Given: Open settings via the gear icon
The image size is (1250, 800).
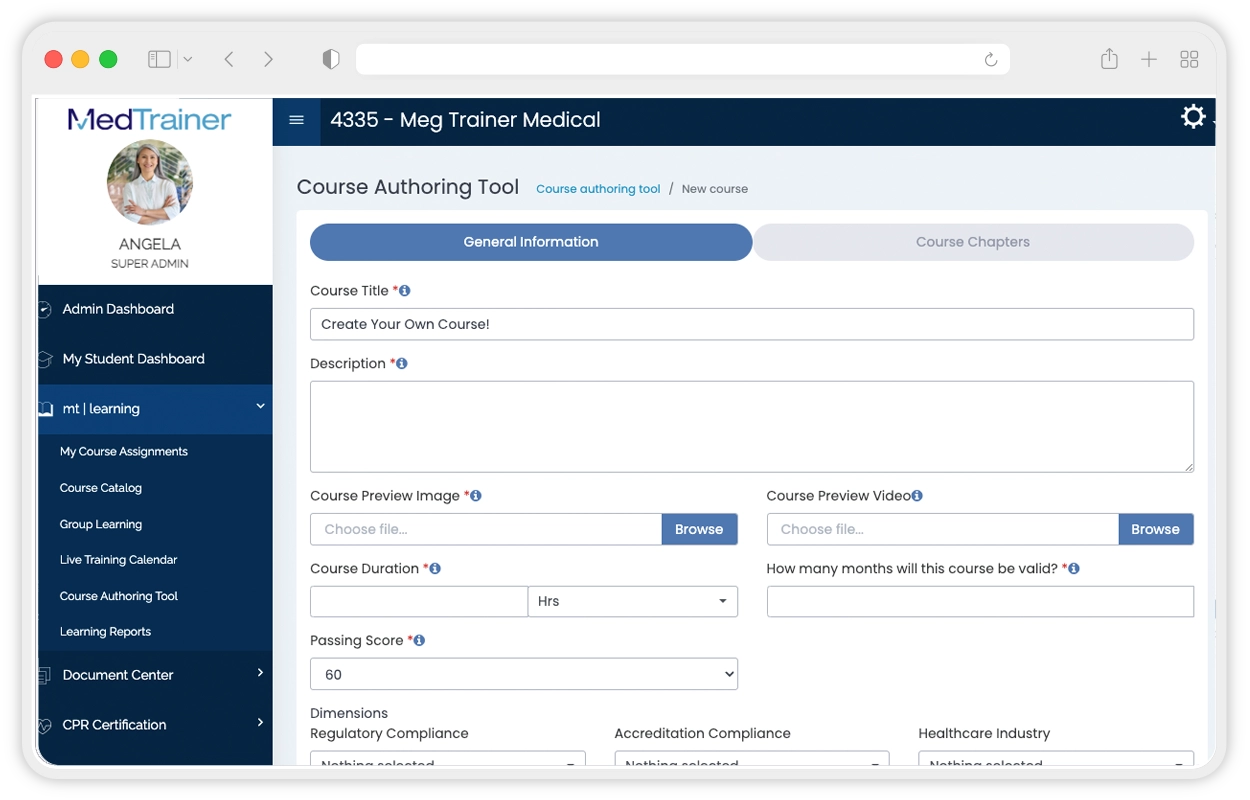Looking at the screenshot, I should (1193, 117).
